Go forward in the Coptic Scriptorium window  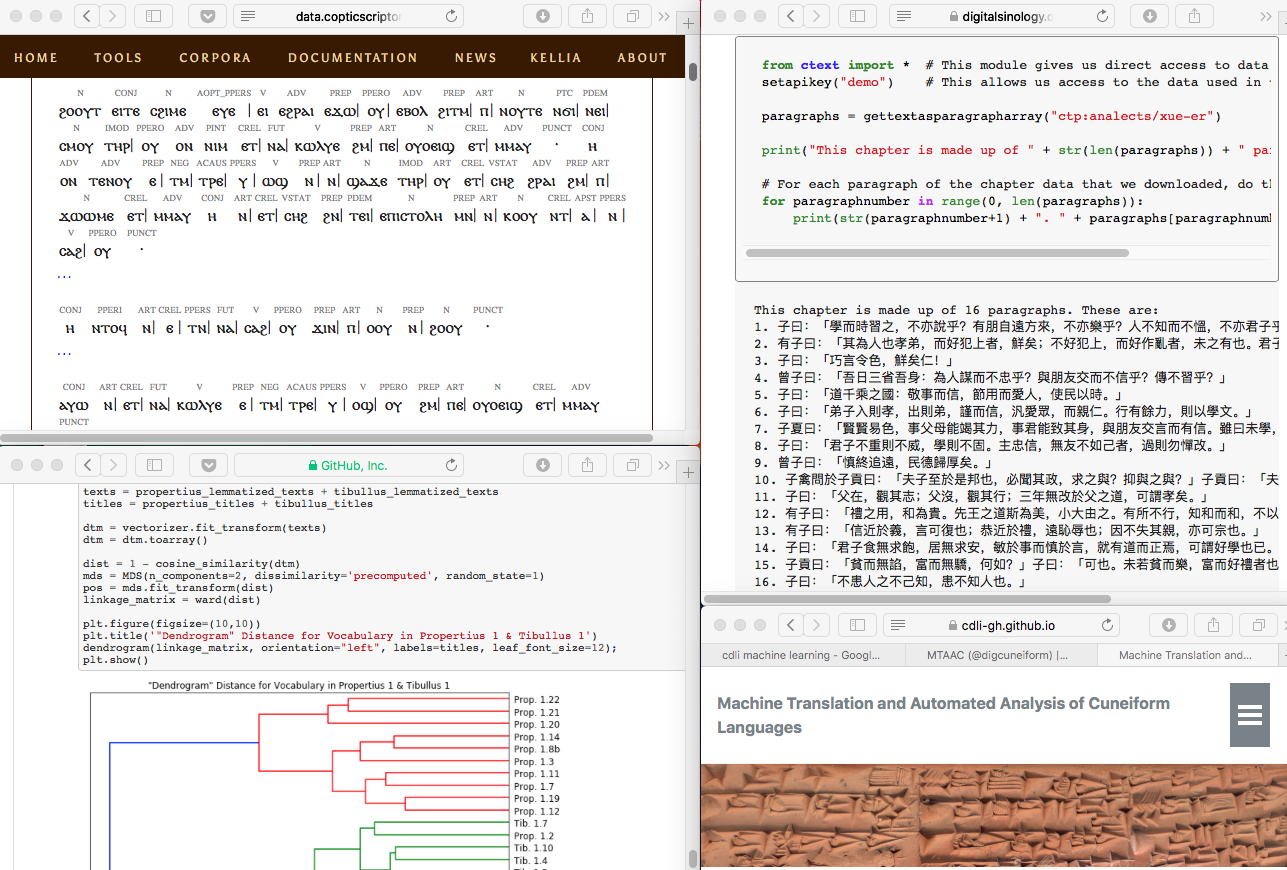point(113,16)
